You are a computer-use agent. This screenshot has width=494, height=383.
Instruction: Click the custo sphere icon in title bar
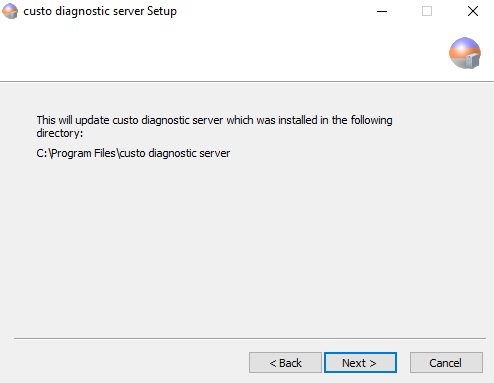pyautogui.click(x=10, y=11)
